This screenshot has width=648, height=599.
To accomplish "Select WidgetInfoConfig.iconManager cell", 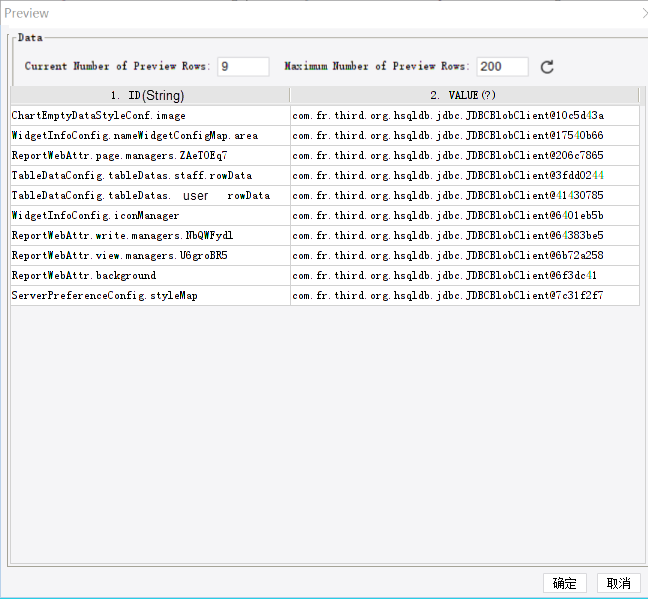I will [150, 215].
